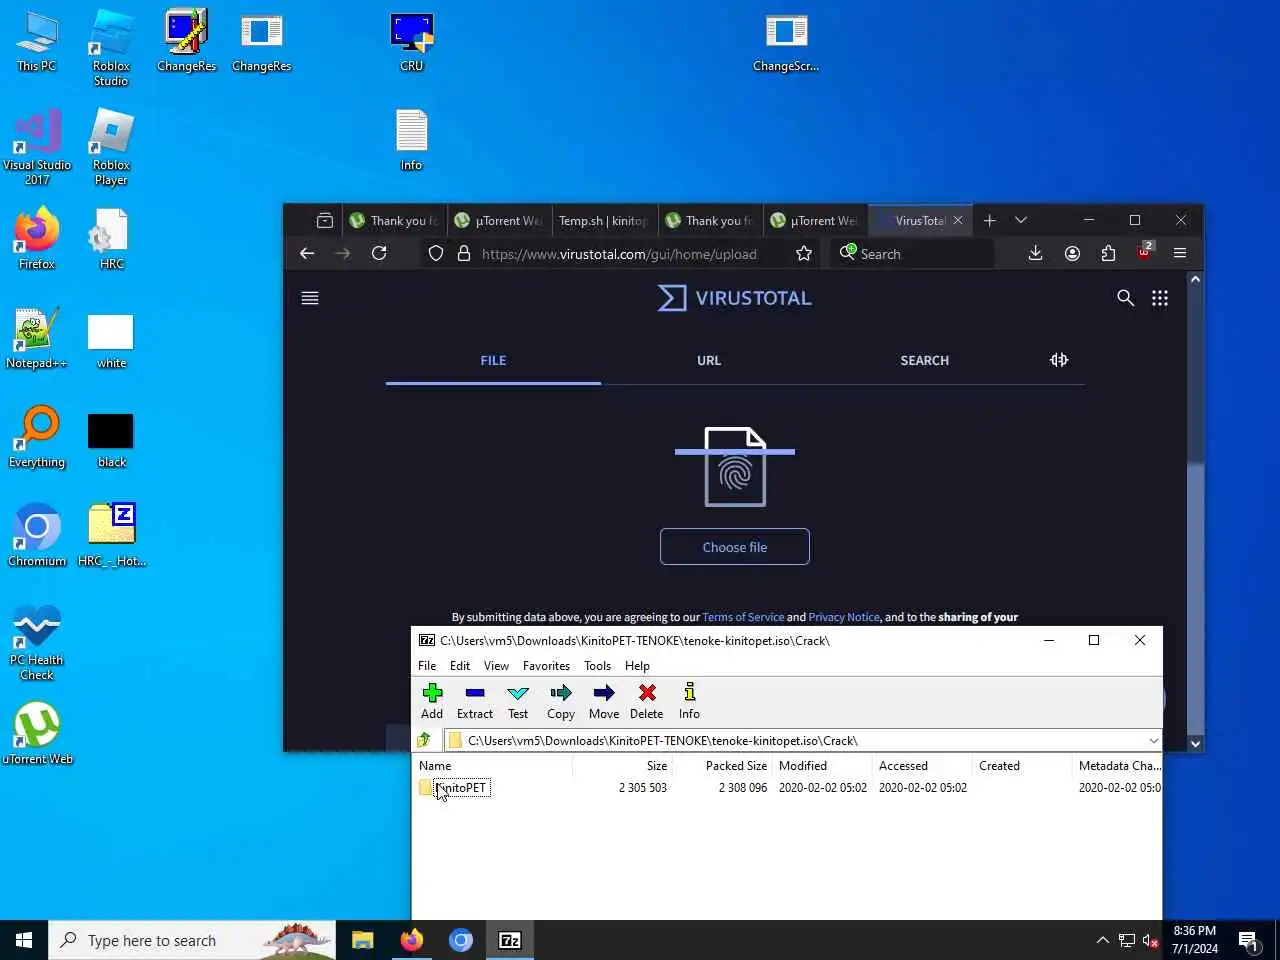1280x960 pixels.
Task: Click the Add button in 7-Zip toolbar
Action: pos(432,701)
